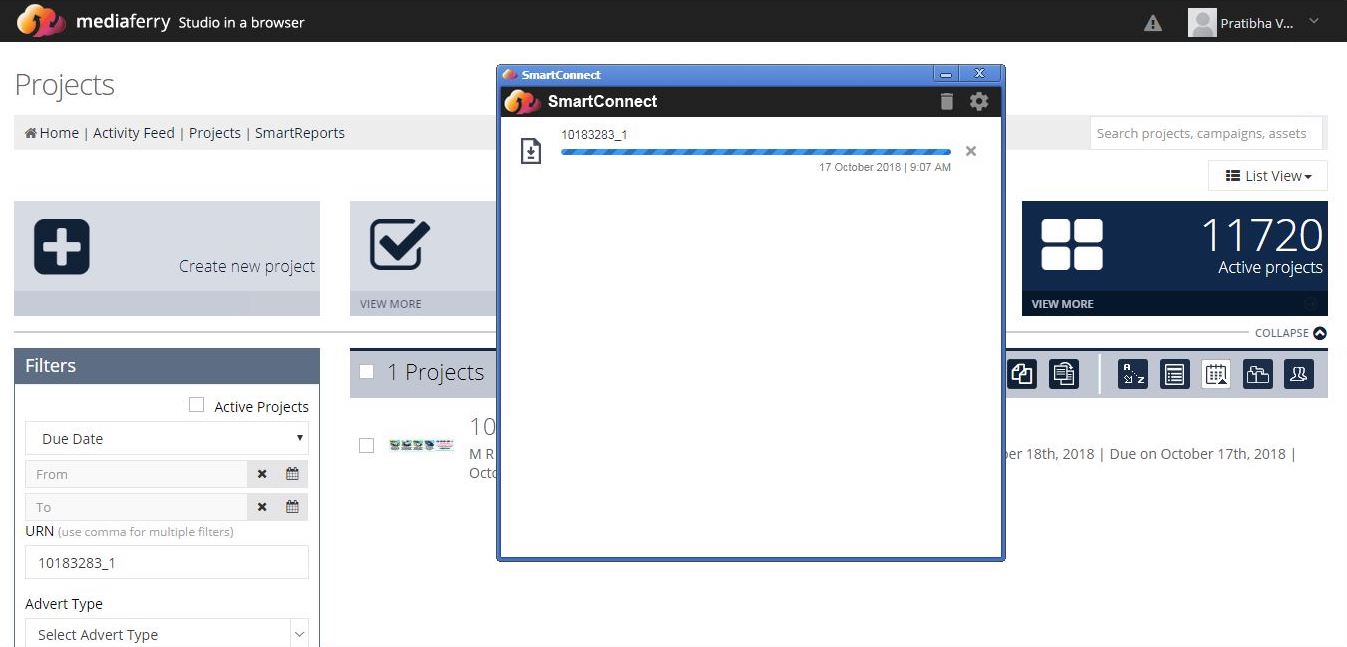Click the mediaferry cloud logo
The width and height of the screenshot is (1347, 647).
tap(41, 21)
